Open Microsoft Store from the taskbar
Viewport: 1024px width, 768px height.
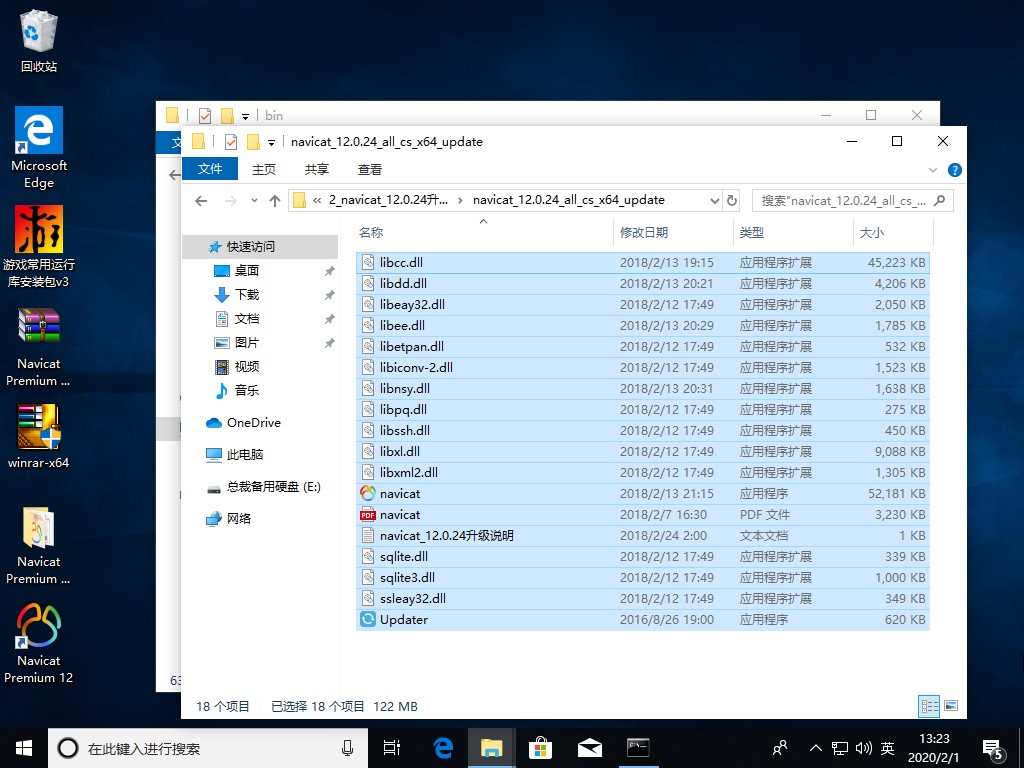pos(540,748)
